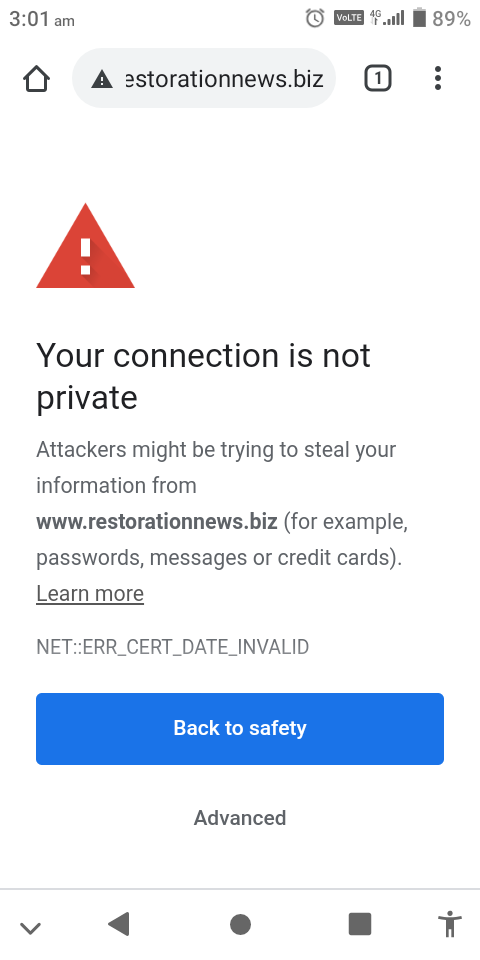
Task: Tap the accessibility figure icon
Action: 450,924
